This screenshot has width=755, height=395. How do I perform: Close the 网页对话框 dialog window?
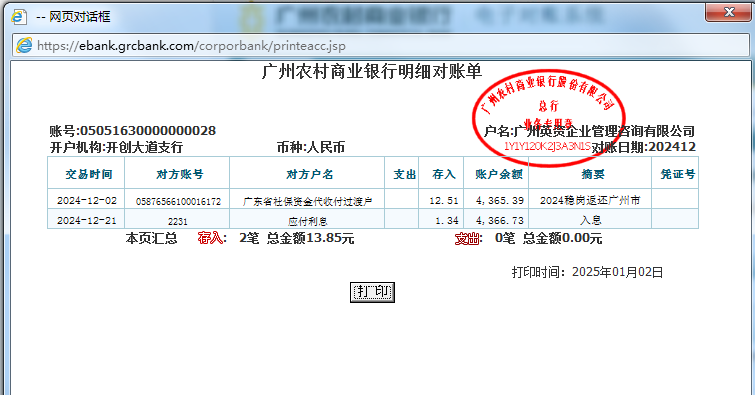pos(728,12)
